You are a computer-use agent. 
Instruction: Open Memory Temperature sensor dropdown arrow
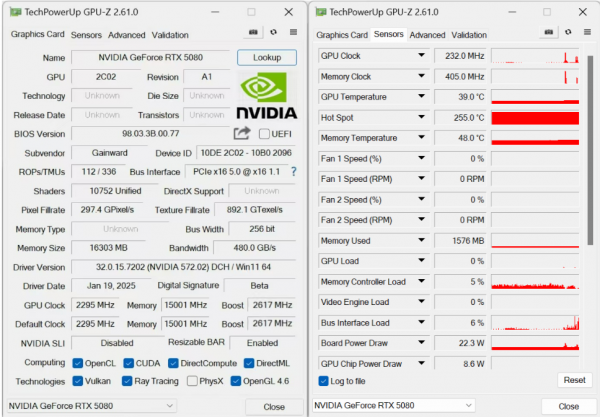click(421, 137)
